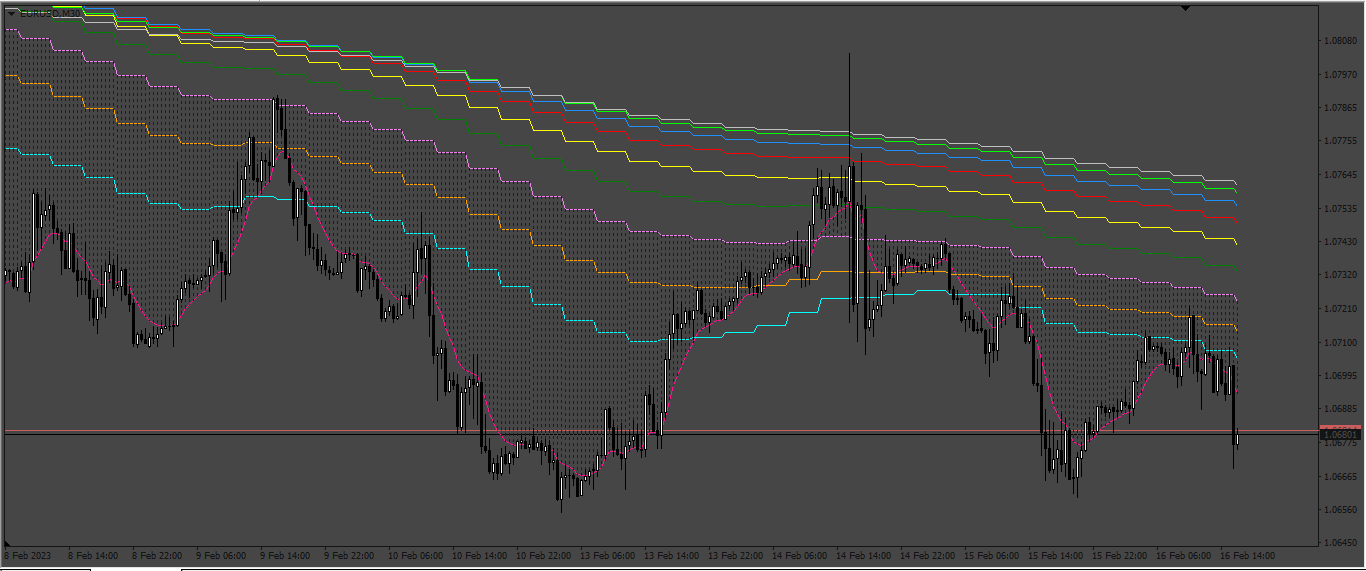Click the 1.06885 price scale label

pyautogui.click(x=1340, y=409)
